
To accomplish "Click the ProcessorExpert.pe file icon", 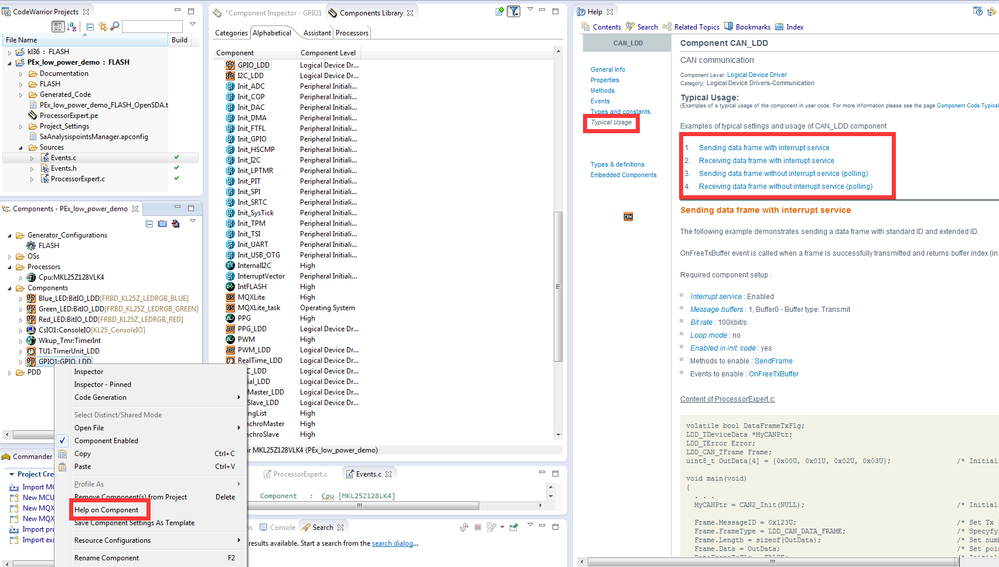I will [32, 115].
